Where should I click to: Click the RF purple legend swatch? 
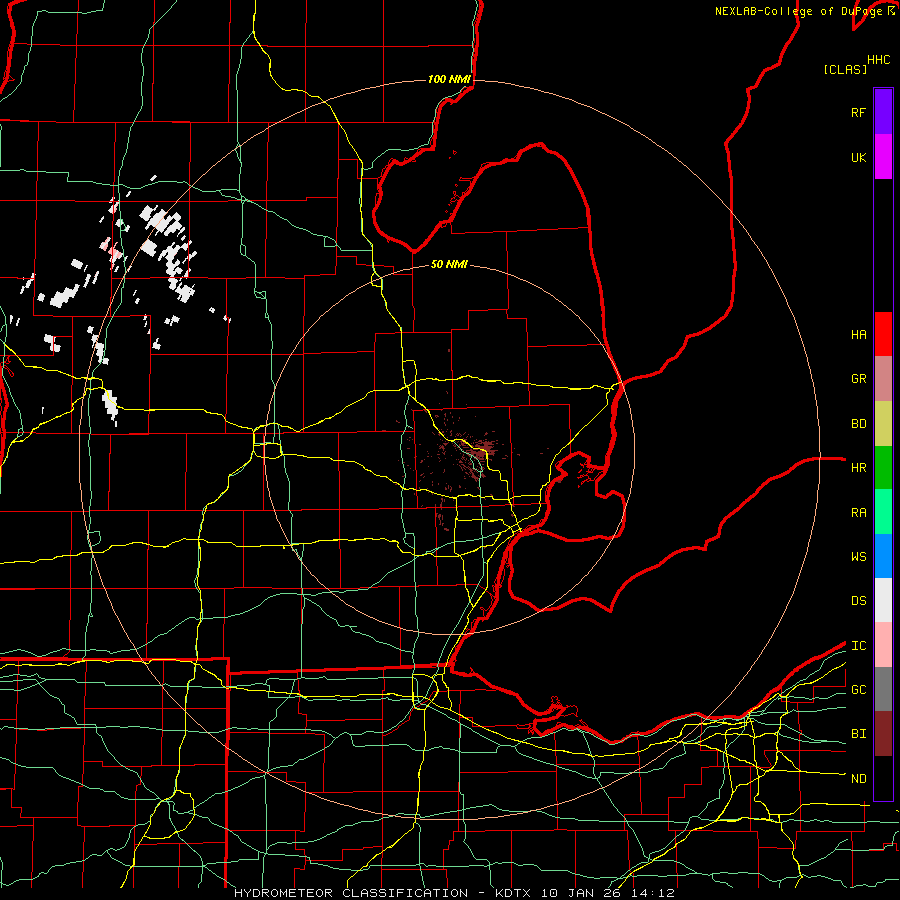[883, 112]
